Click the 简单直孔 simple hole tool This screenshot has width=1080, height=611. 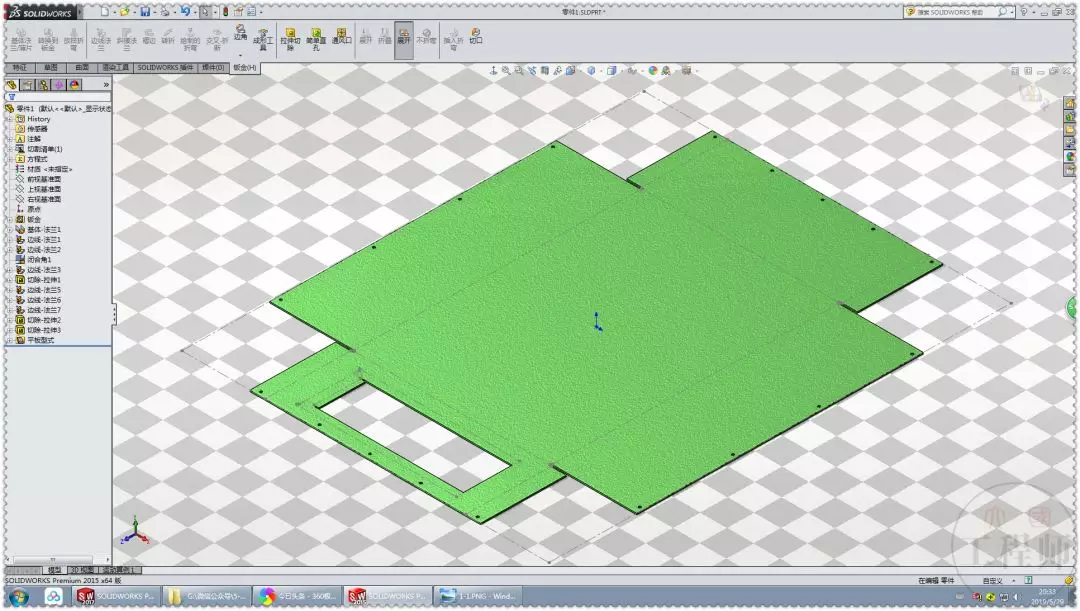(x=315, y=39)
